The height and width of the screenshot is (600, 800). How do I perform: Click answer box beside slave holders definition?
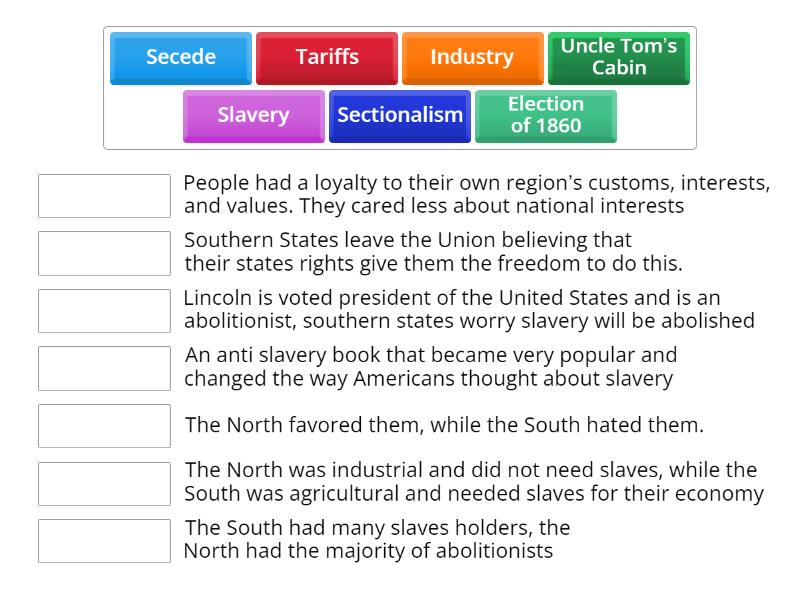[x=104, y=541]
